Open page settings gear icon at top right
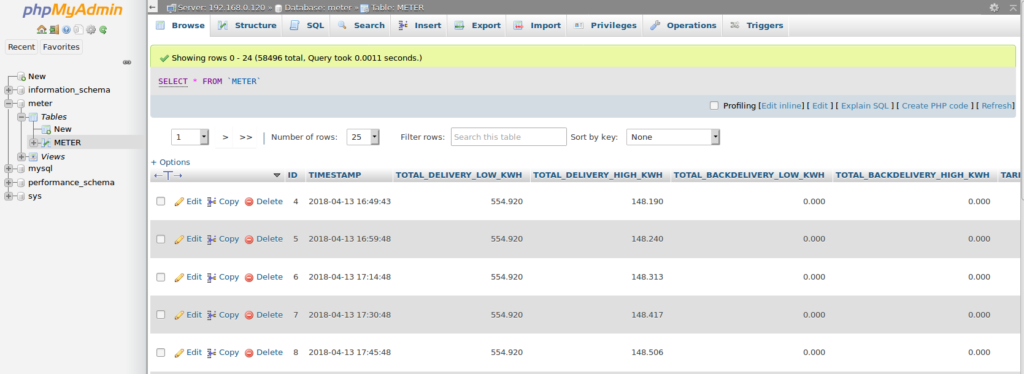The image size is (1024, 374). [x=994, y=7]
